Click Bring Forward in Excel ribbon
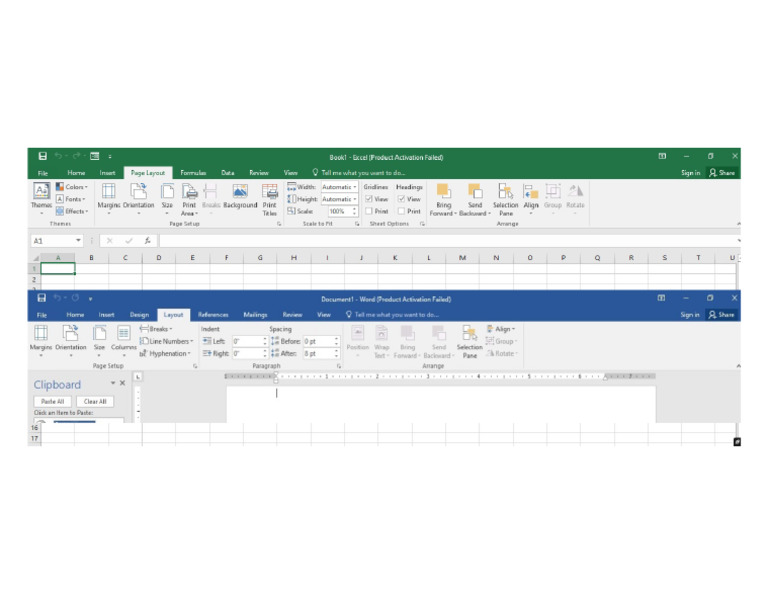768x594 pixels. [x=443, y=199]
